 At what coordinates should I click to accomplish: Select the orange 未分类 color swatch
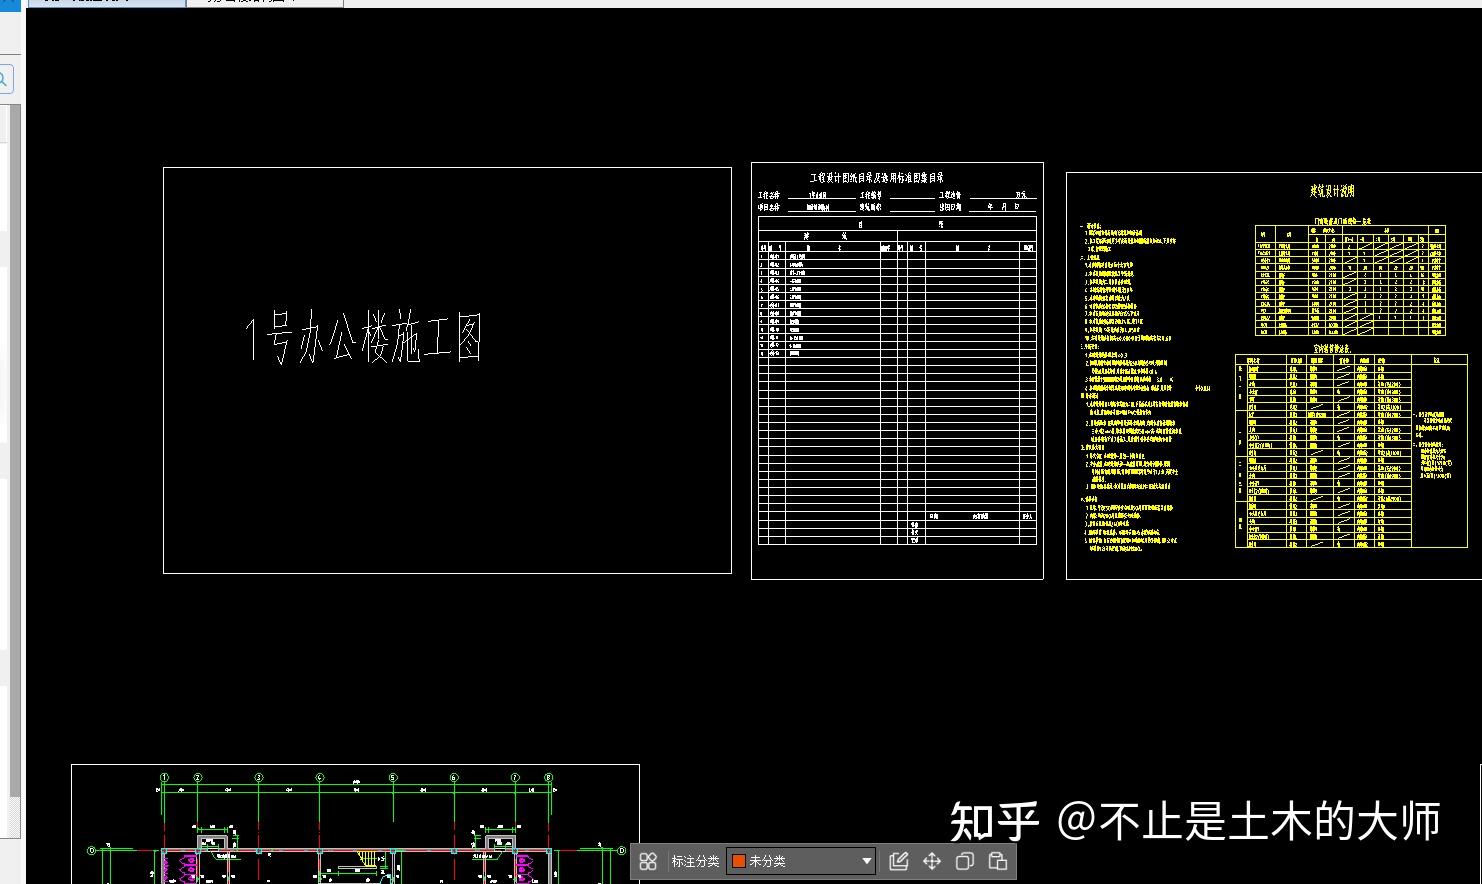[738, 860]
